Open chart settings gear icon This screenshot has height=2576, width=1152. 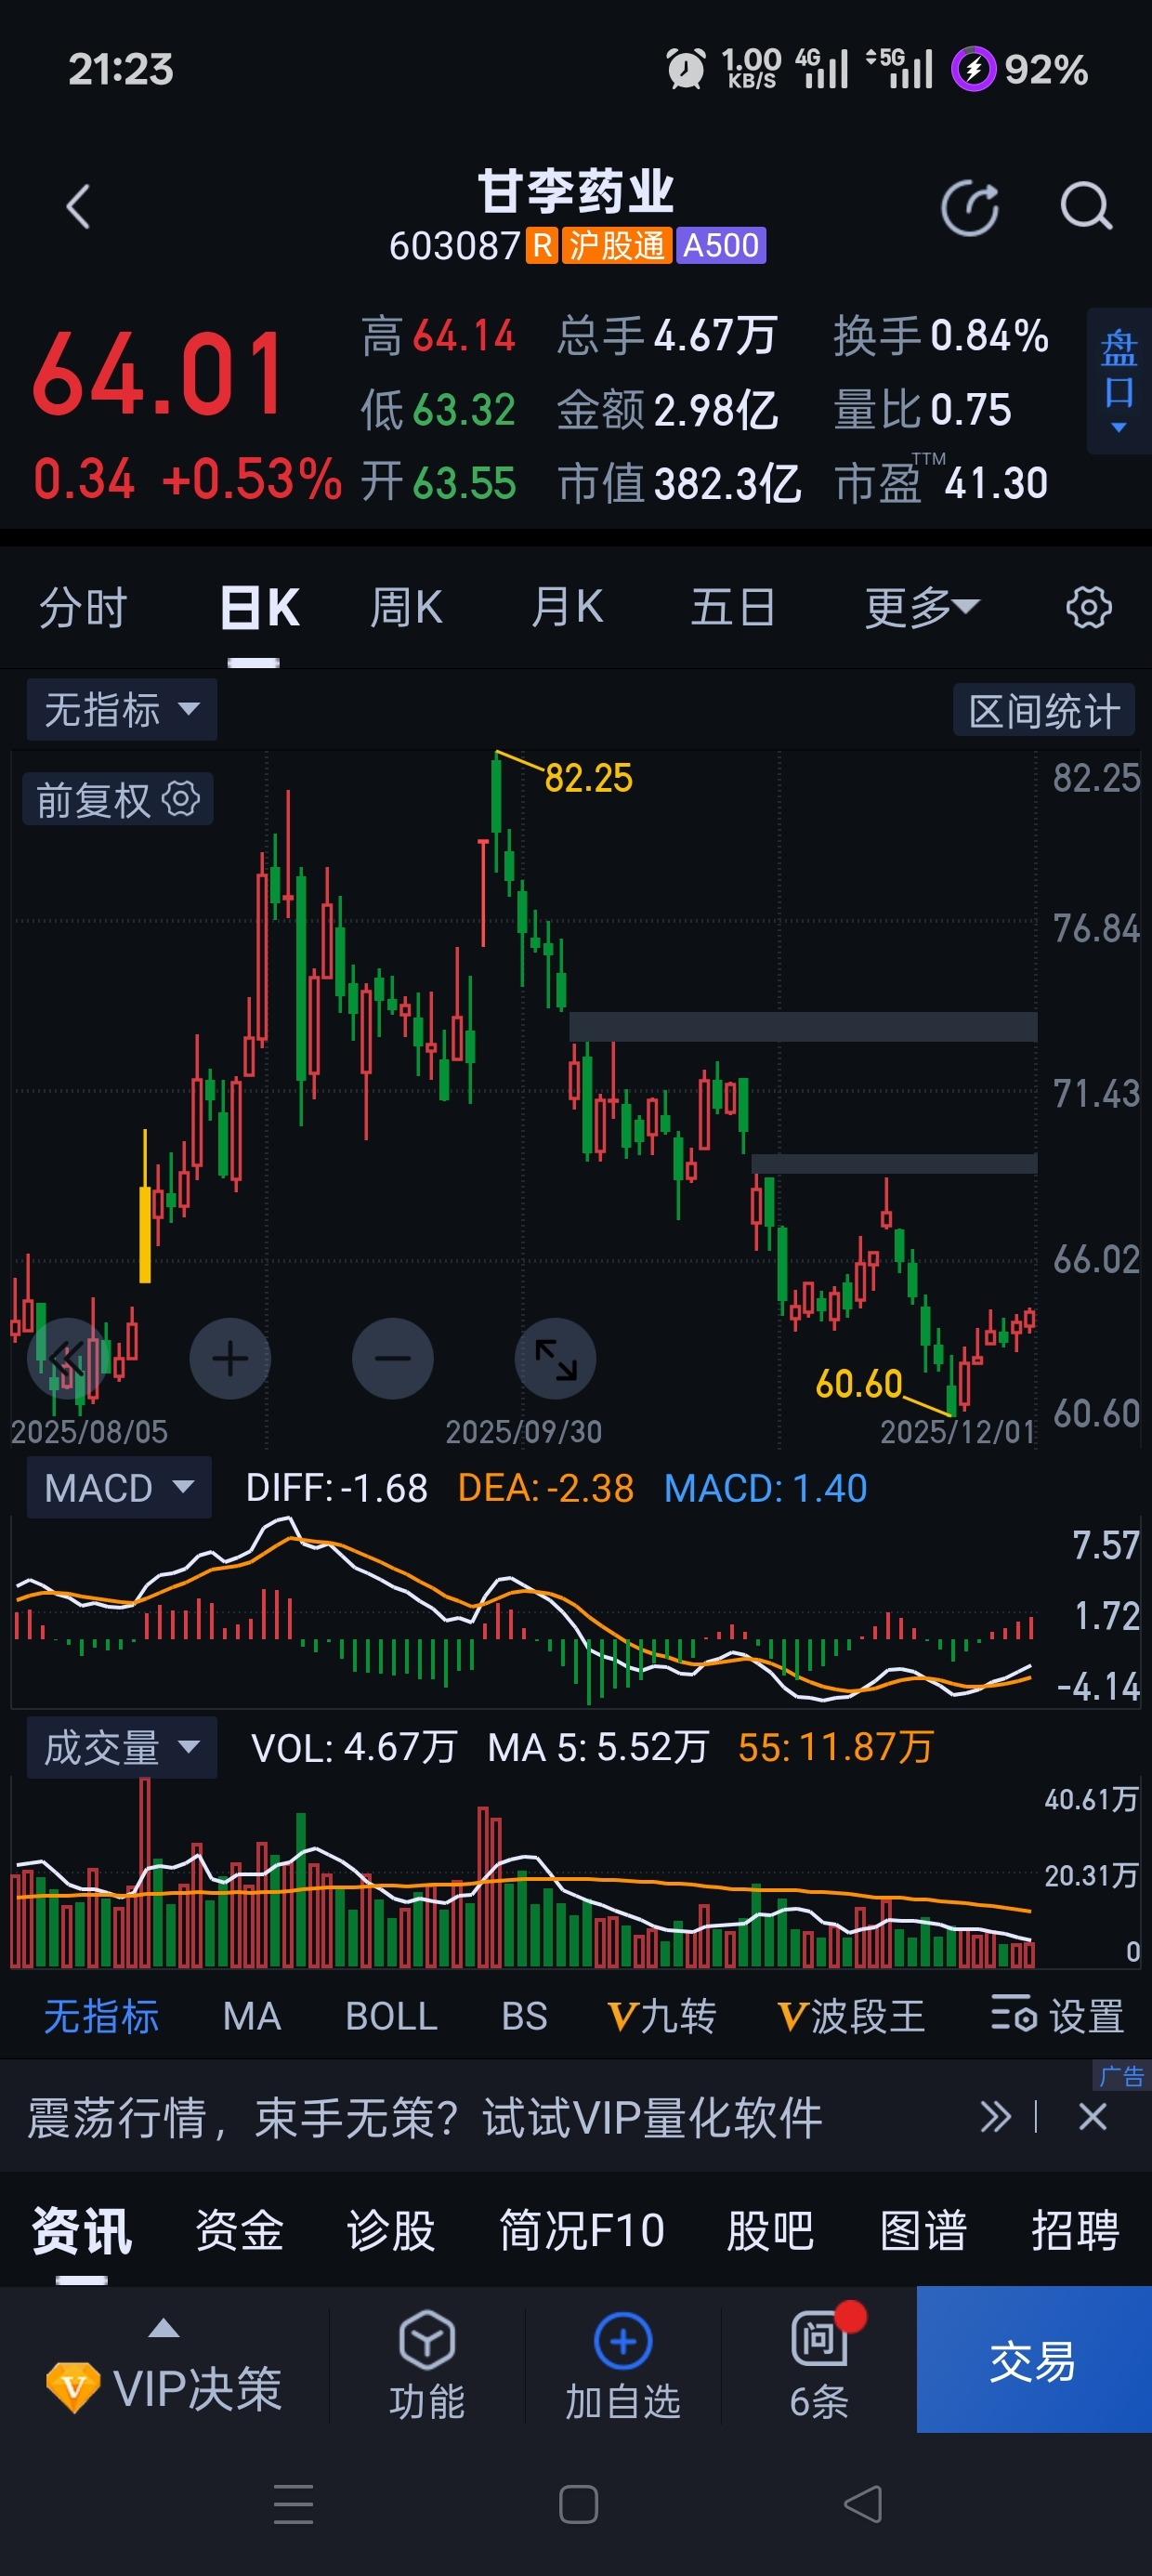[x=1089, y=607]
